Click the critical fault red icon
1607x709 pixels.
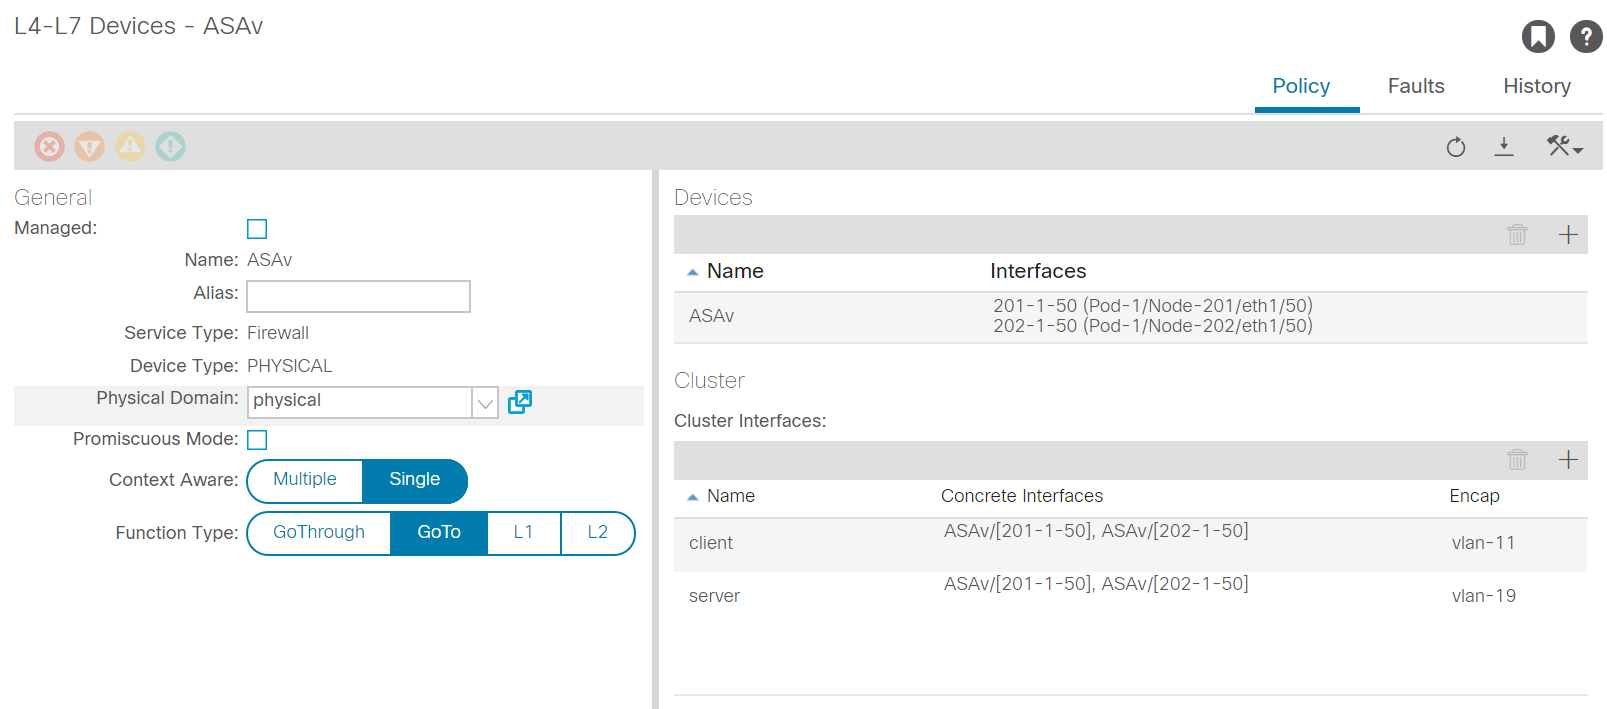pyautogui.click(x=49, y=147)
